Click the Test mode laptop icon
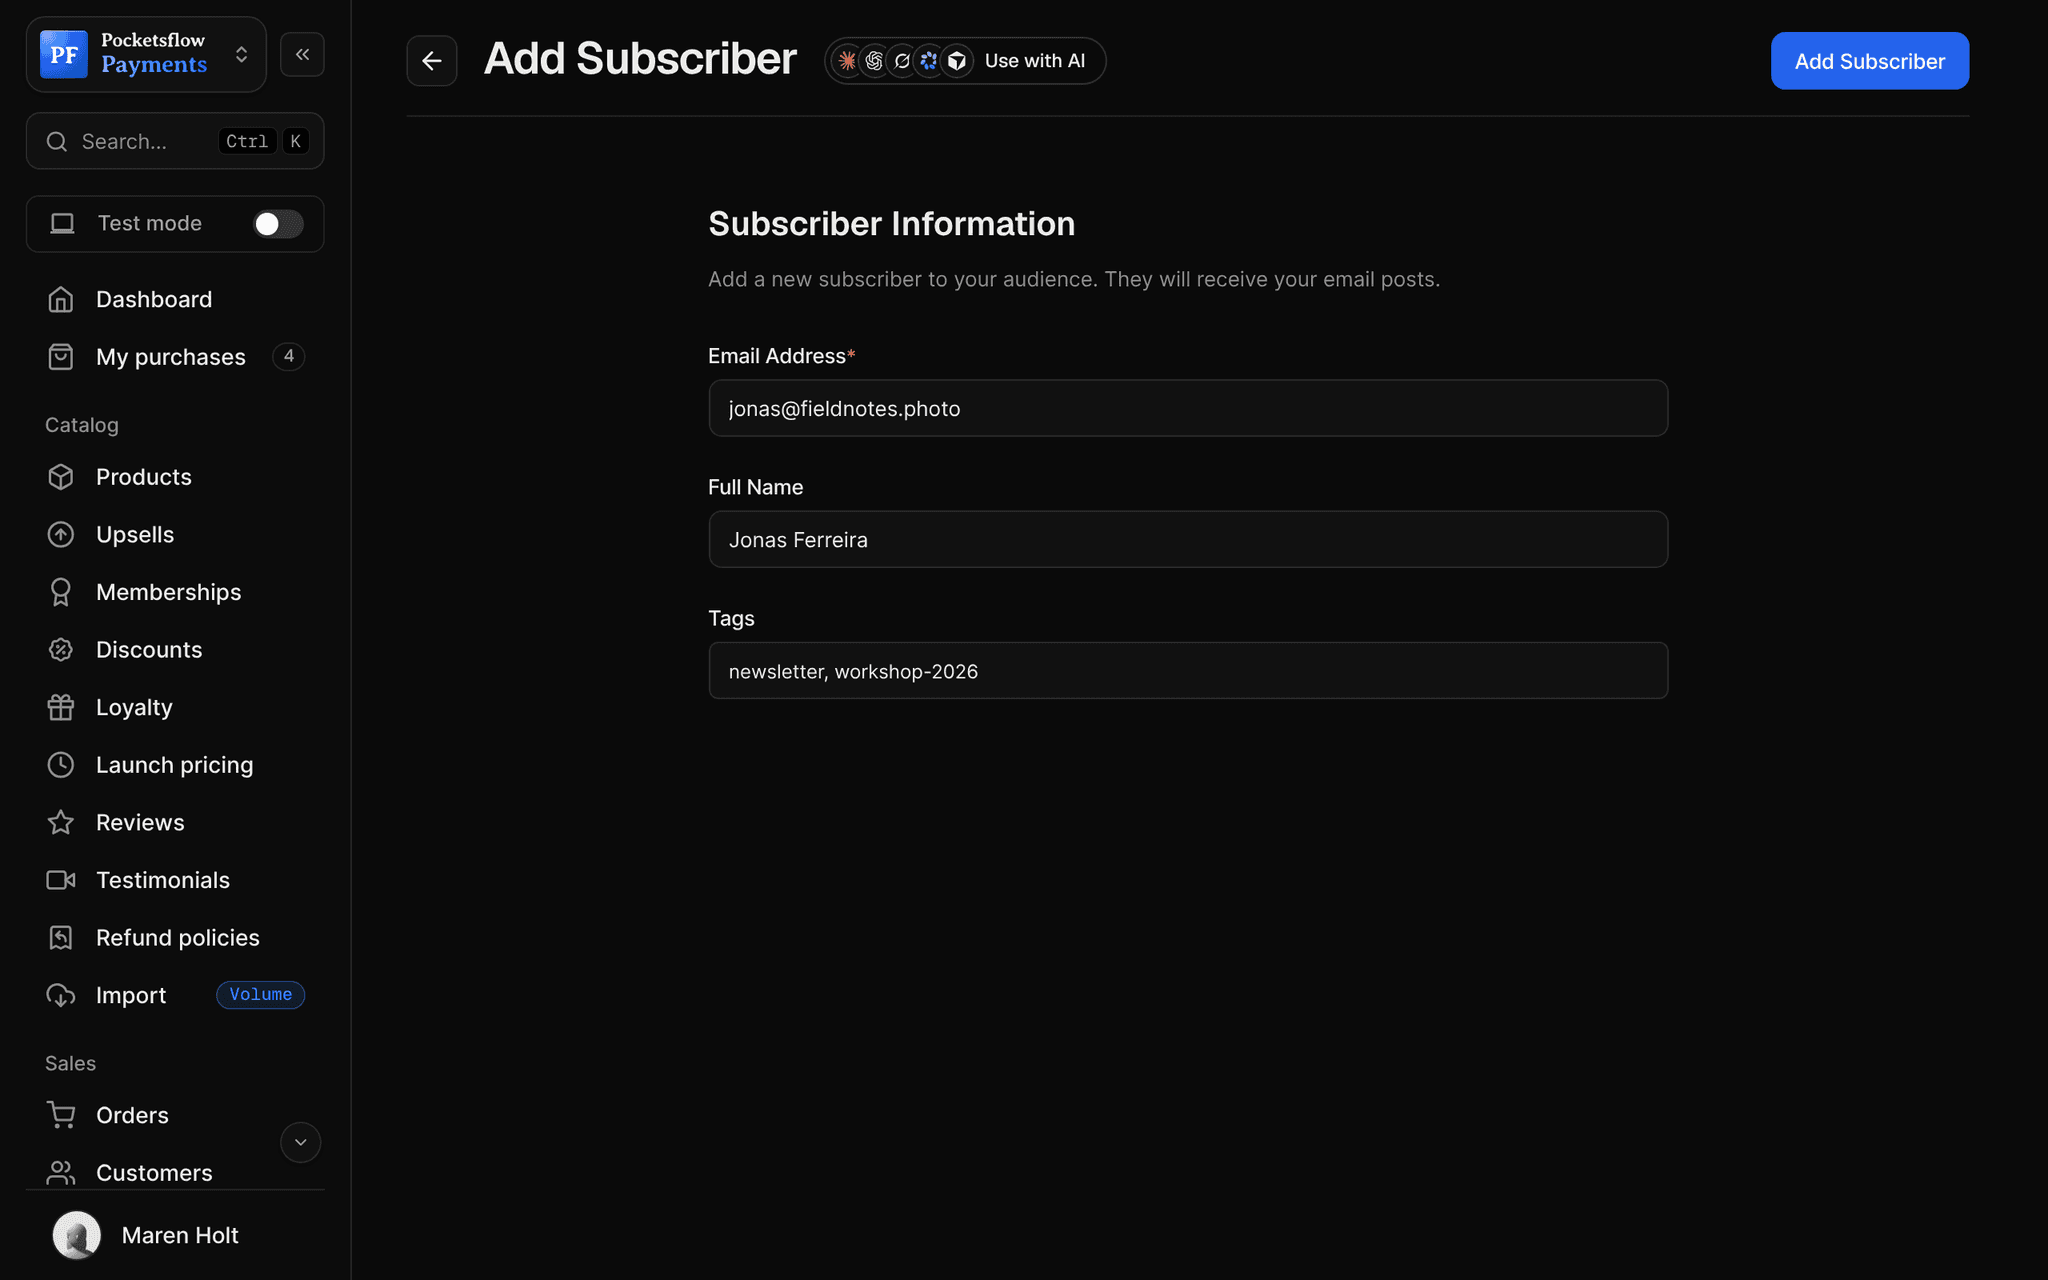 pos(63,224)
